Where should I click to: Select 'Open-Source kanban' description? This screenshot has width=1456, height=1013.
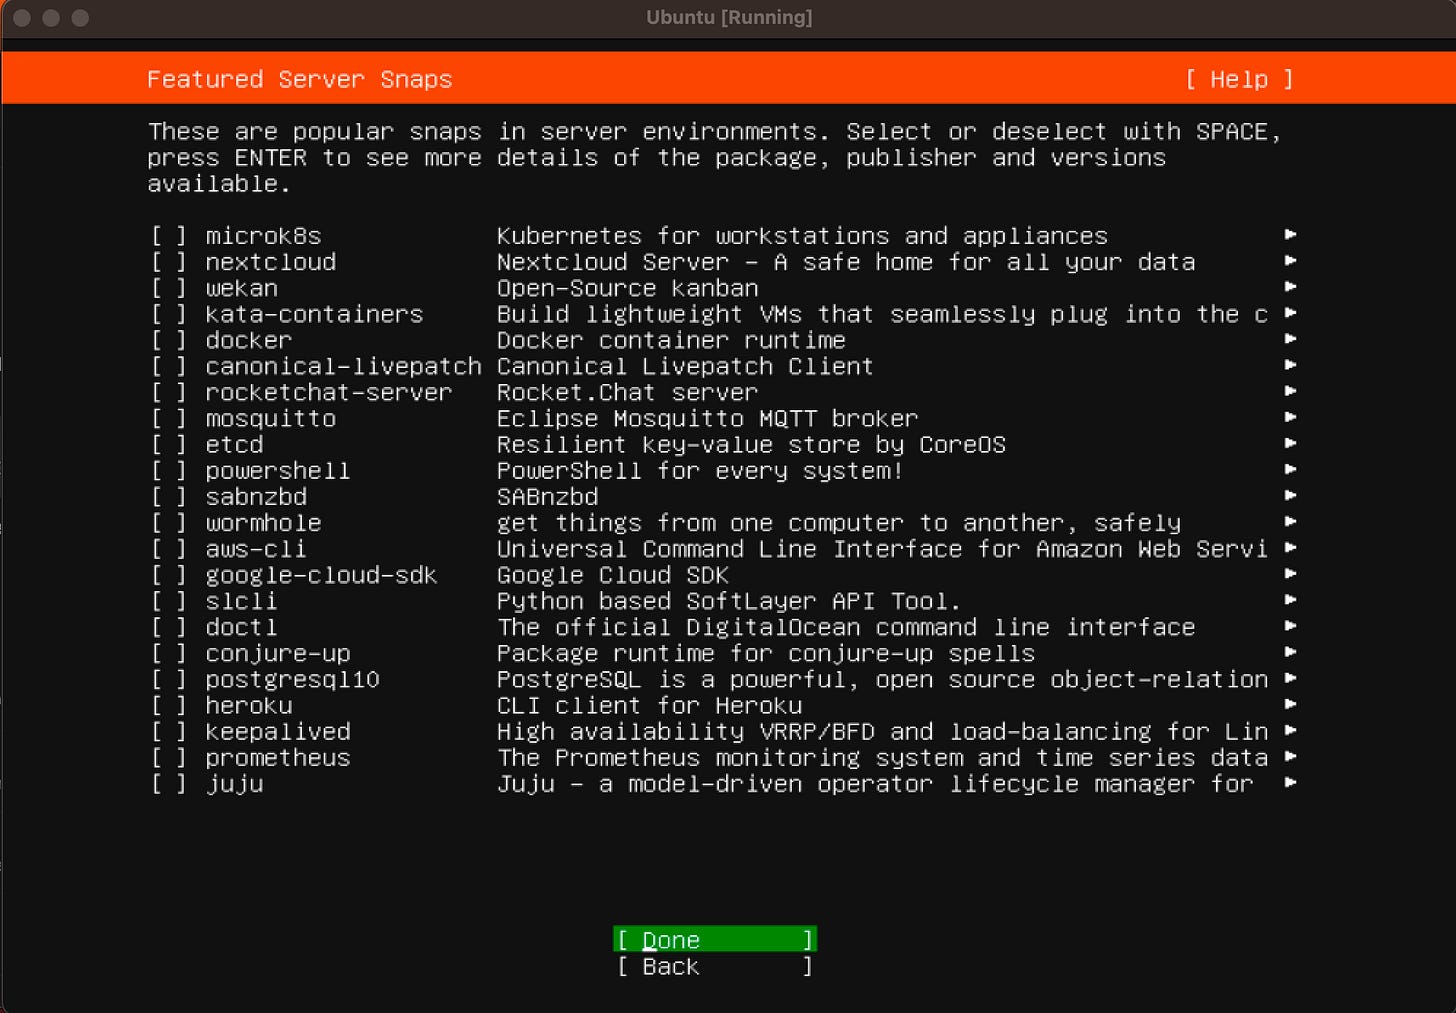pos(628,288)
